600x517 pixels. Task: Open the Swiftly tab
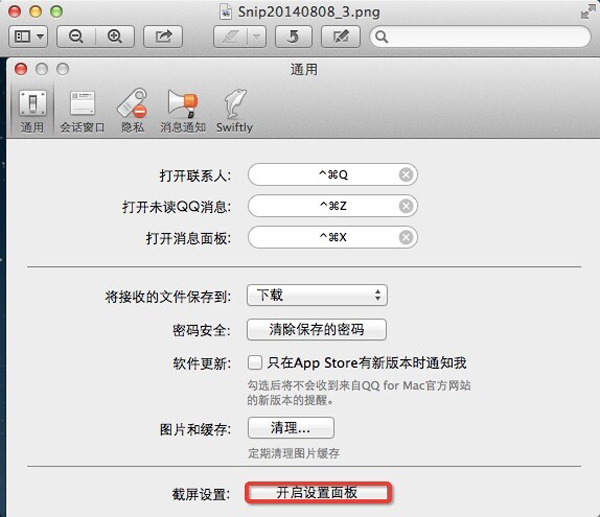point(234,111)
